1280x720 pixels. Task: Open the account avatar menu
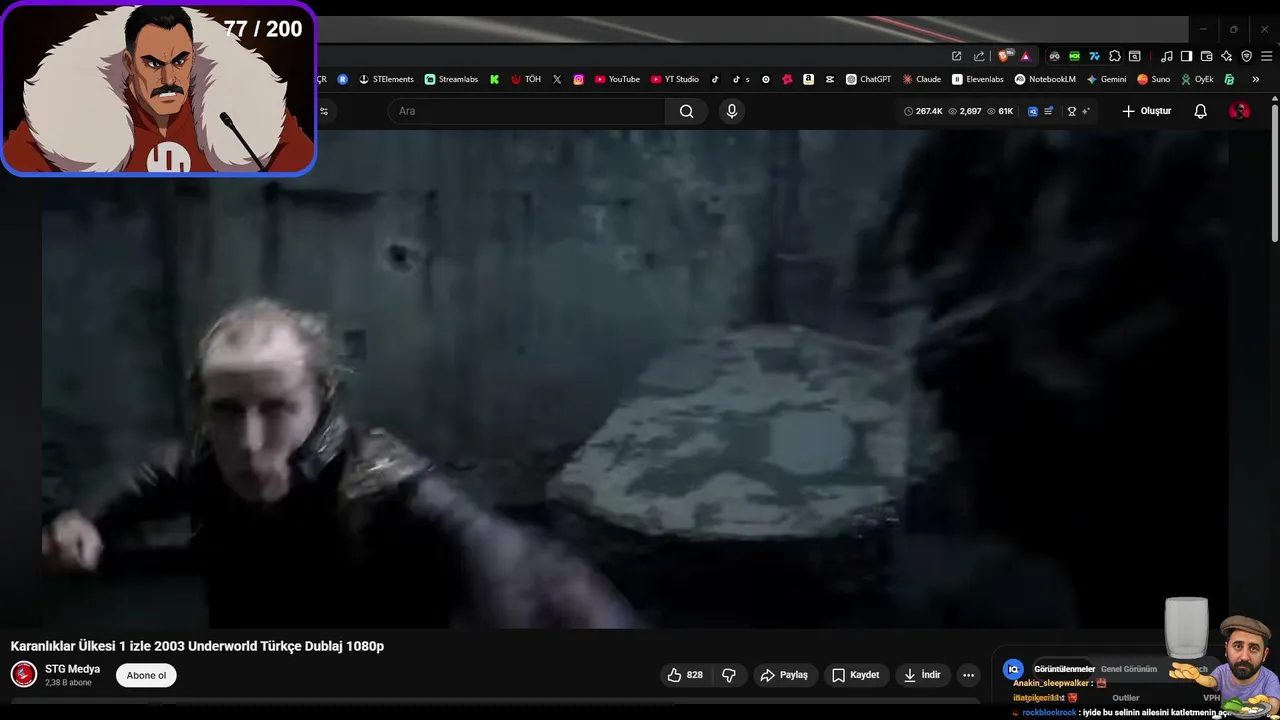(1239, 111)
